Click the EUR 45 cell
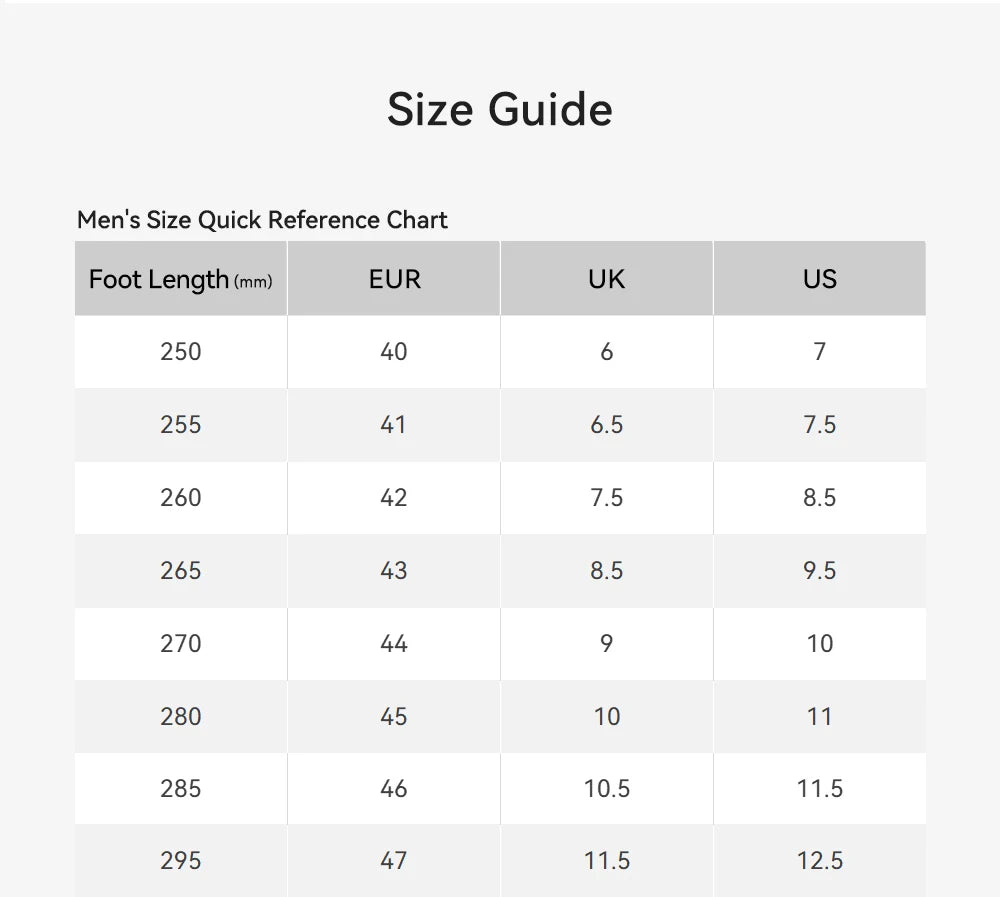This screenshot has width=1000, height=897. (394, 716)
